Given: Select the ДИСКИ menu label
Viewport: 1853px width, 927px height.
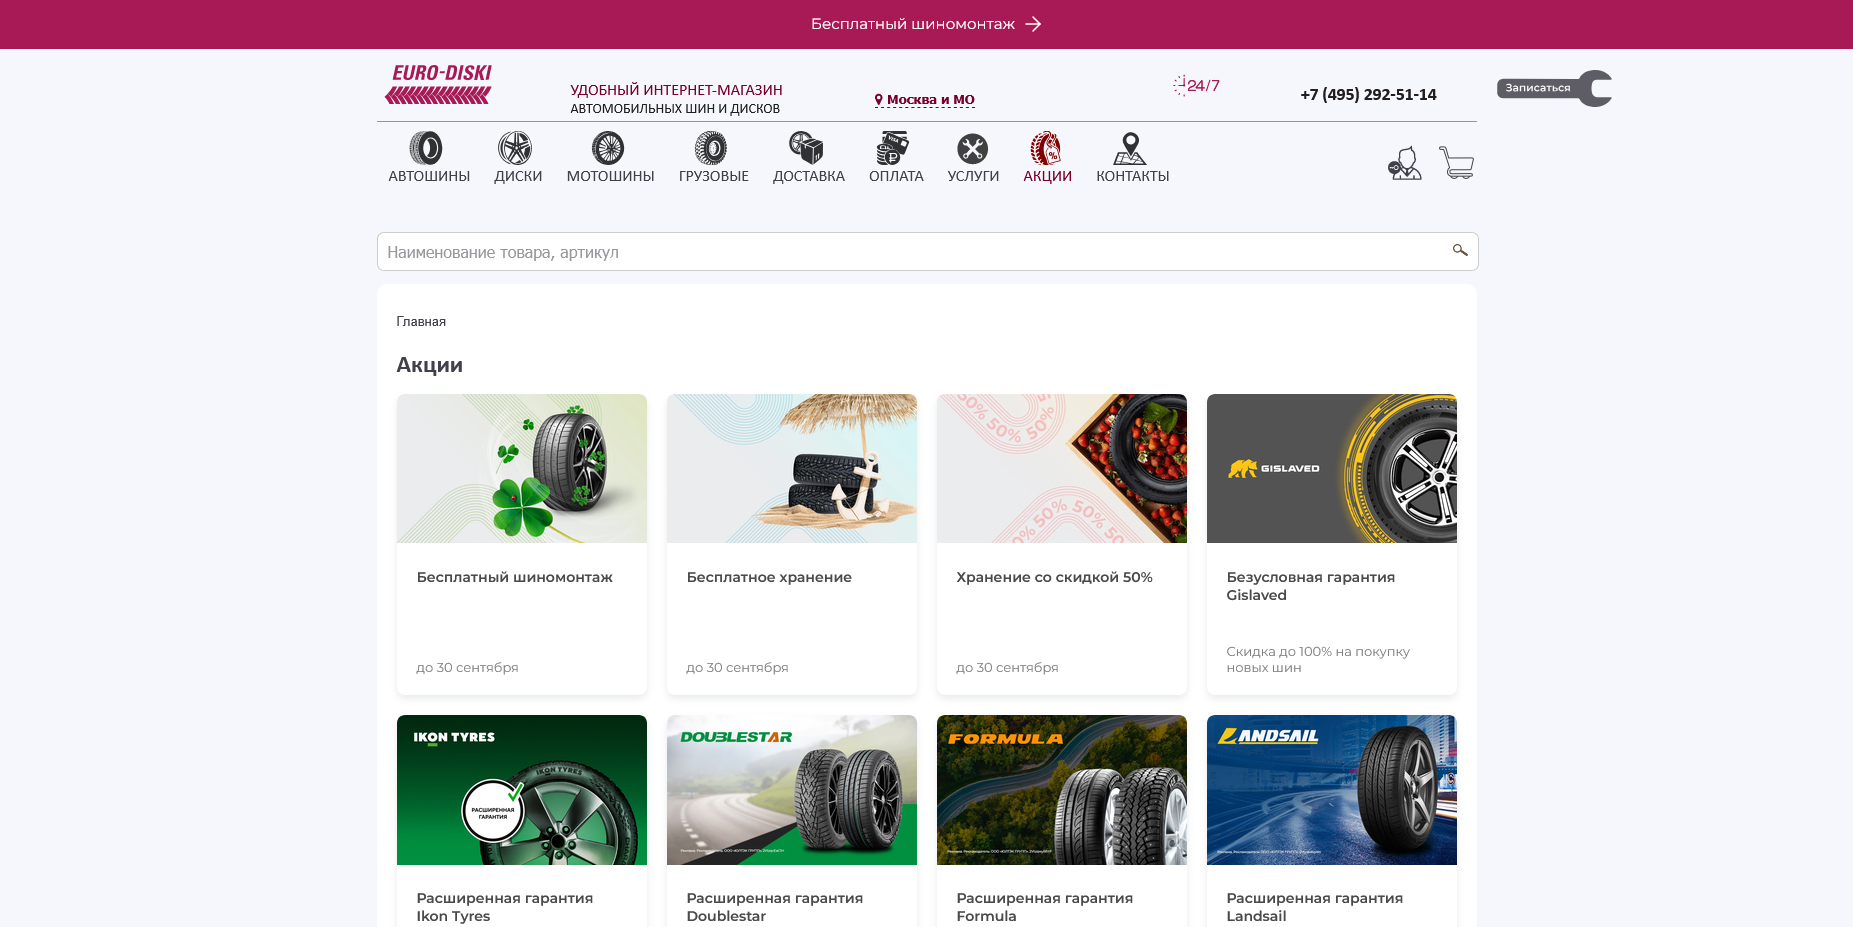Looking at the screenshot, I should (x=518, y=176).
